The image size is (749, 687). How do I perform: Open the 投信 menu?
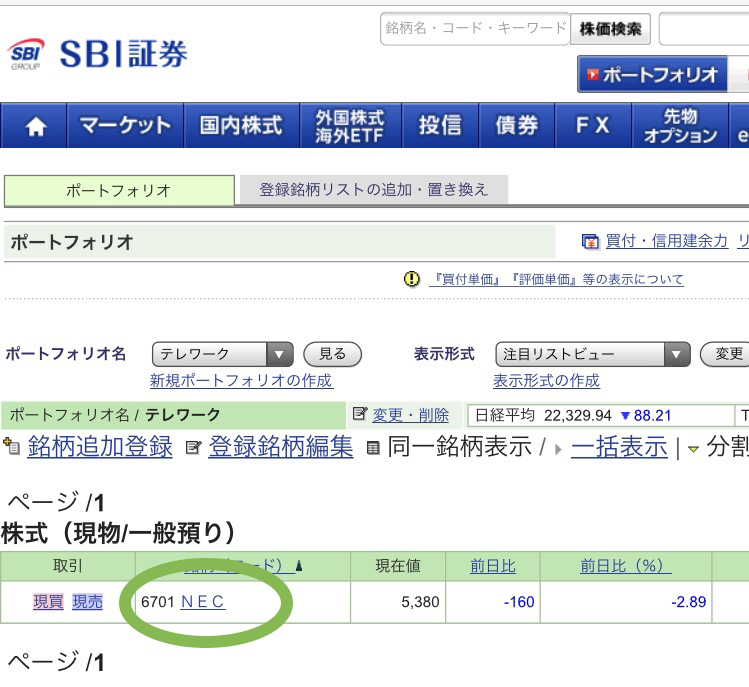[x=440, y=126]
